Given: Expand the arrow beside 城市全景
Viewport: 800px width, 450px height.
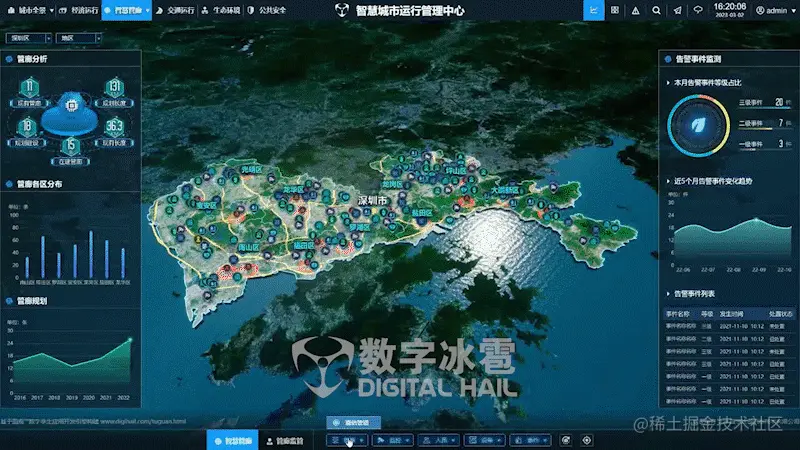Looking at the screenshot, I should tap(52, 11).
